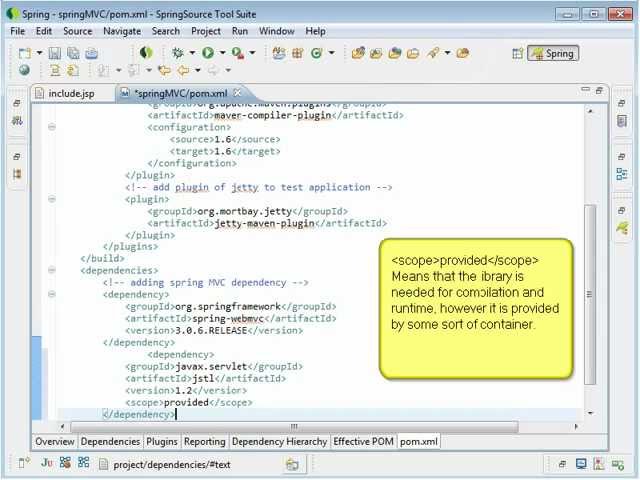
Task: Select the Spring perspective button
Action: (x=553, y=53)
